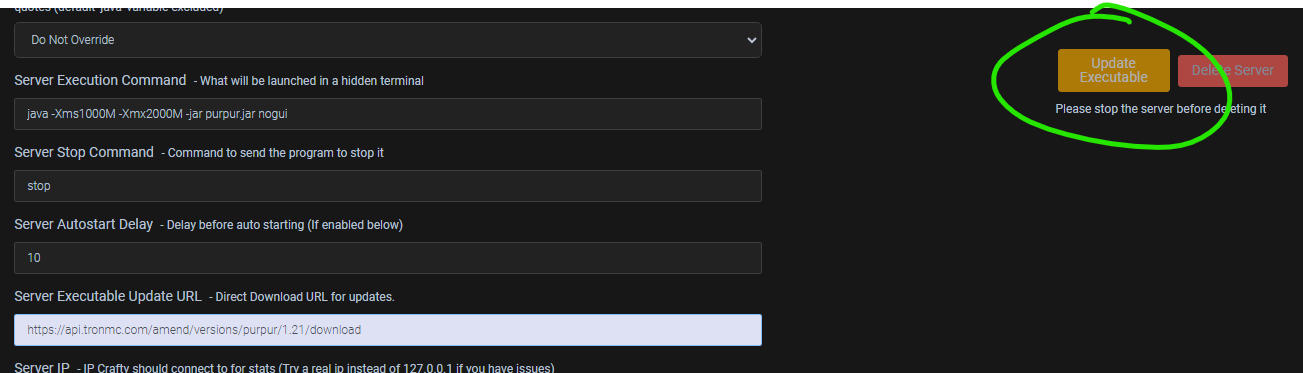Open the "Do Not Override" dropdown
The width and height of the screenshot is (1303, 373).
click(387, 40)
